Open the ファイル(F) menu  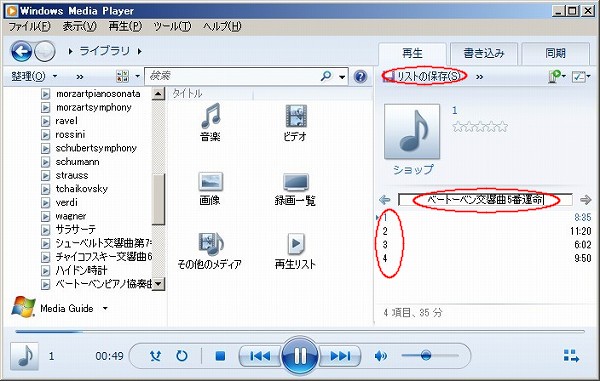click(29, 26)
